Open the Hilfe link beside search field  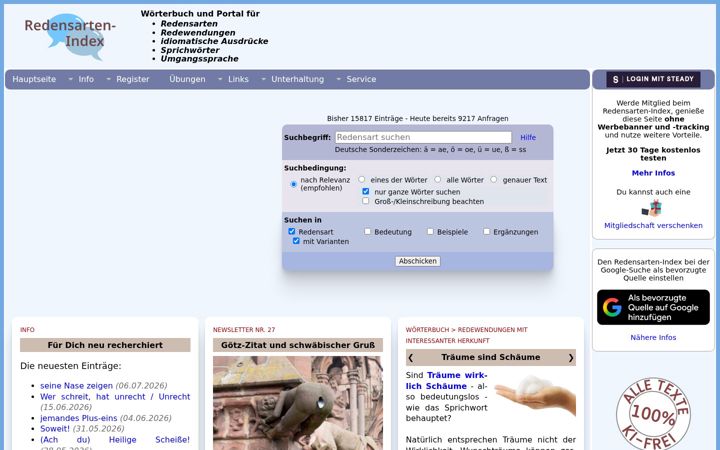(x=528, y=138)
